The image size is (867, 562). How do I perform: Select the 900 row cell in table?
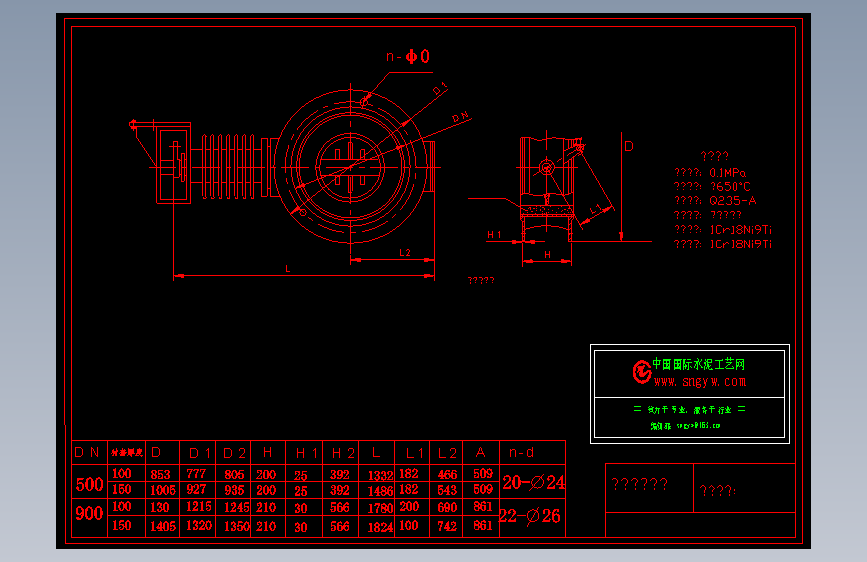click(x=90, y=513)
